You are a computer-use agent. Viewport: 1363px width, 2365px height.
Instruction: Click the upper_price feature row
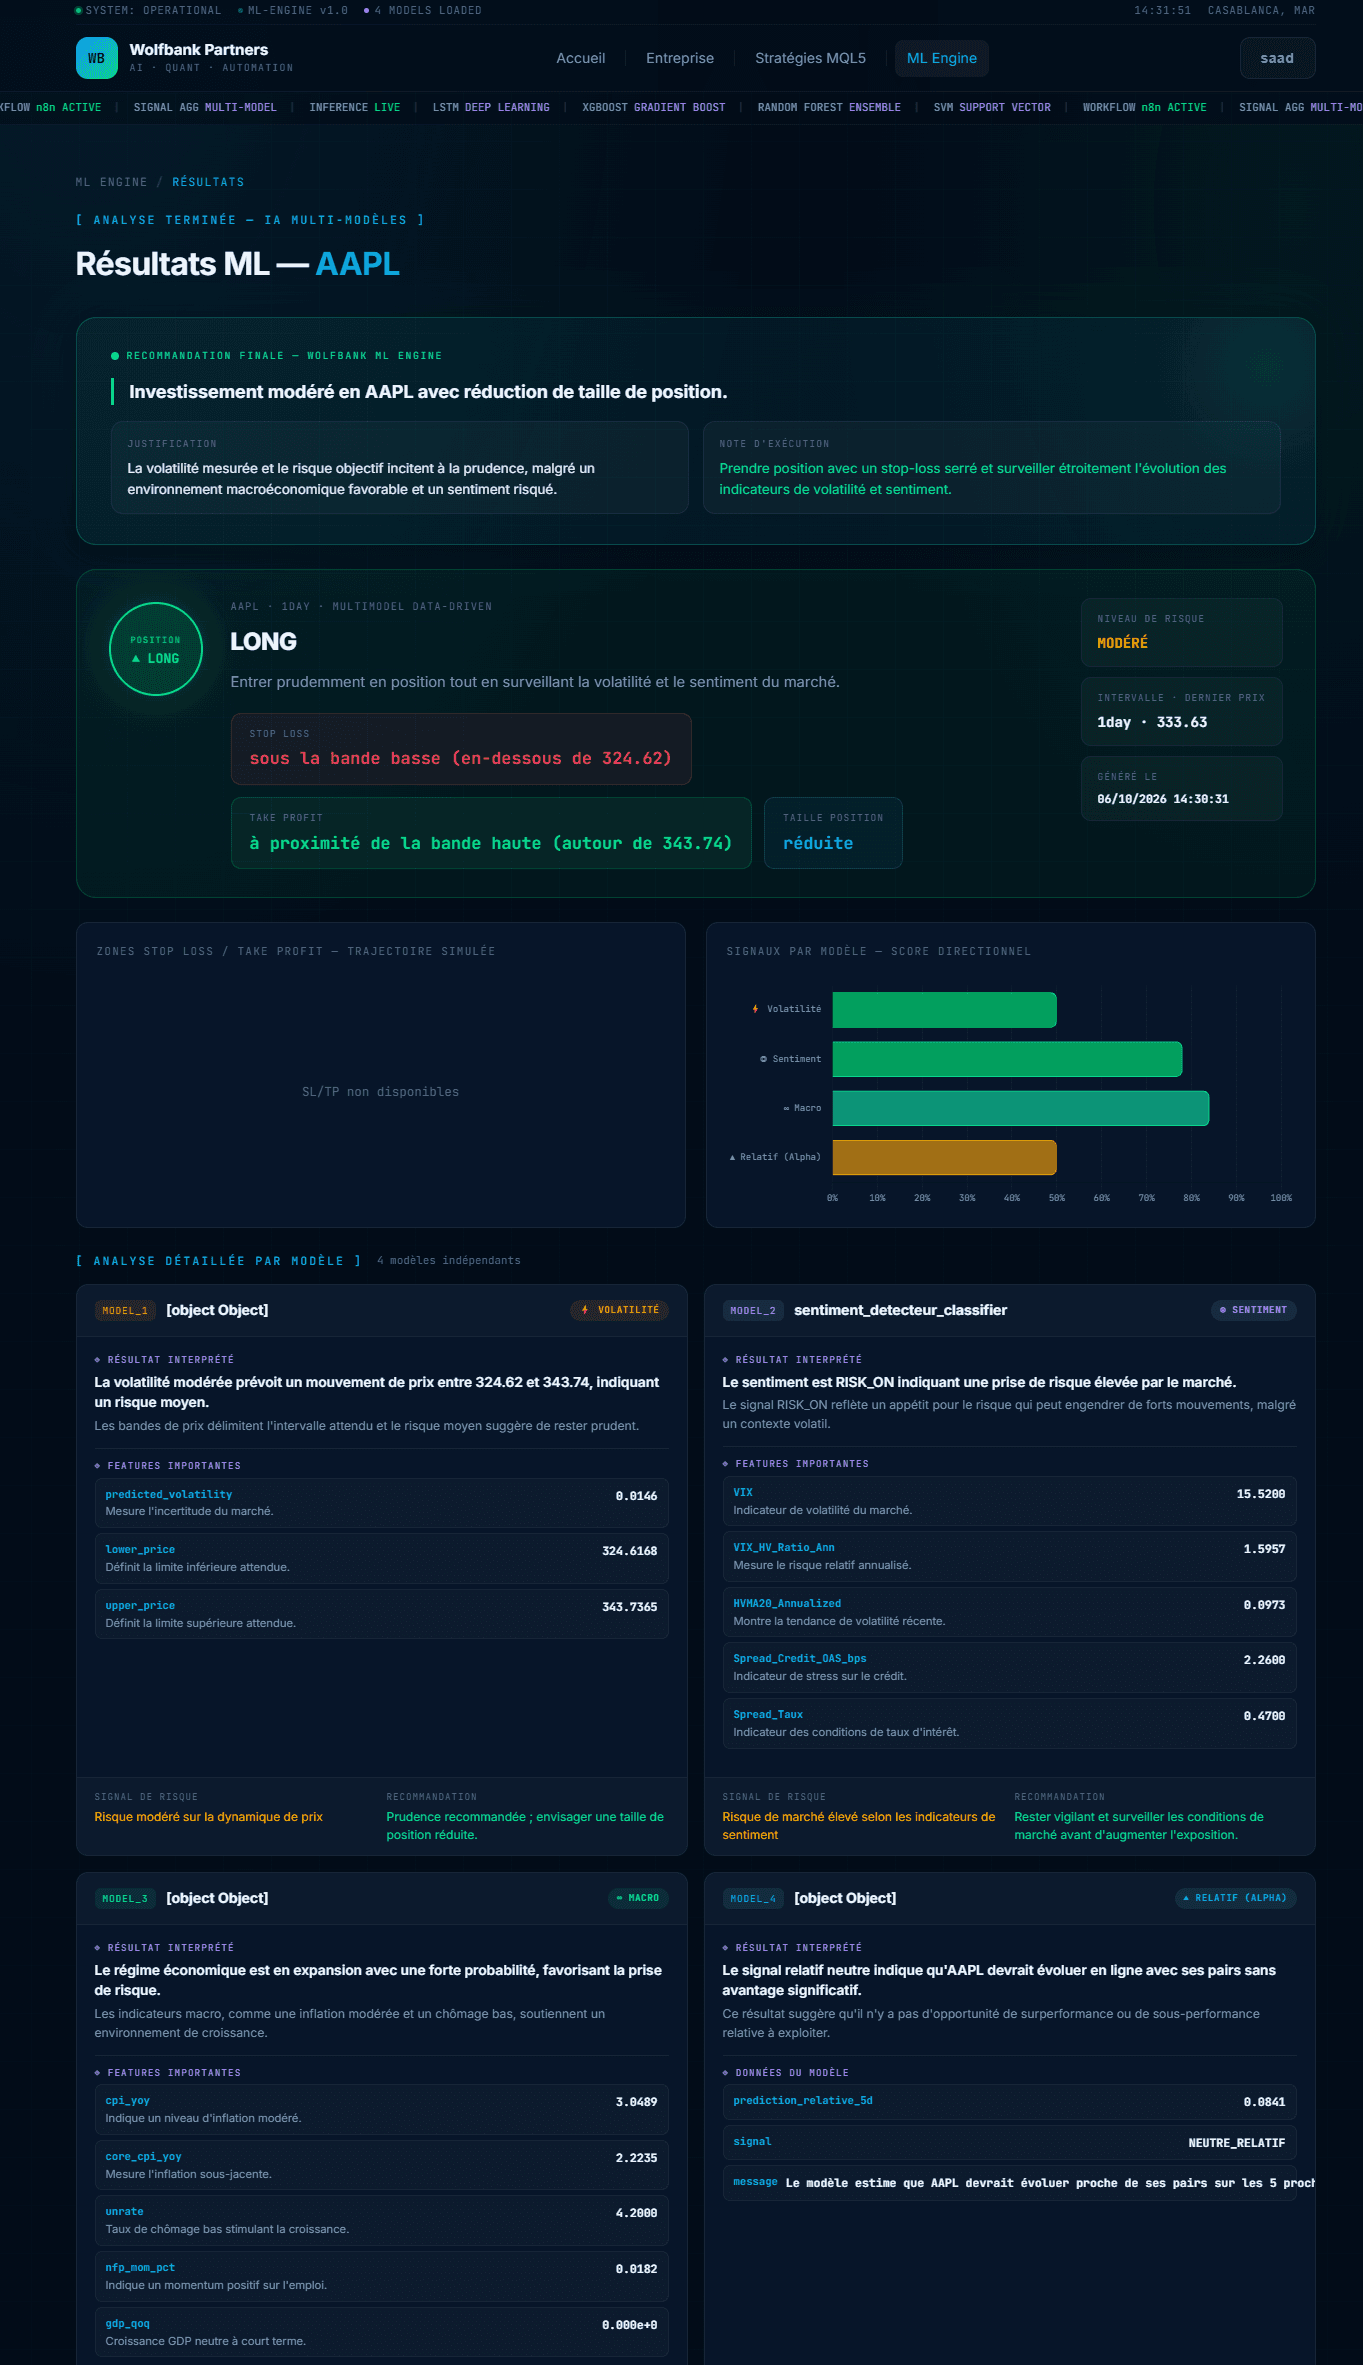click(x=382, y=1614)
